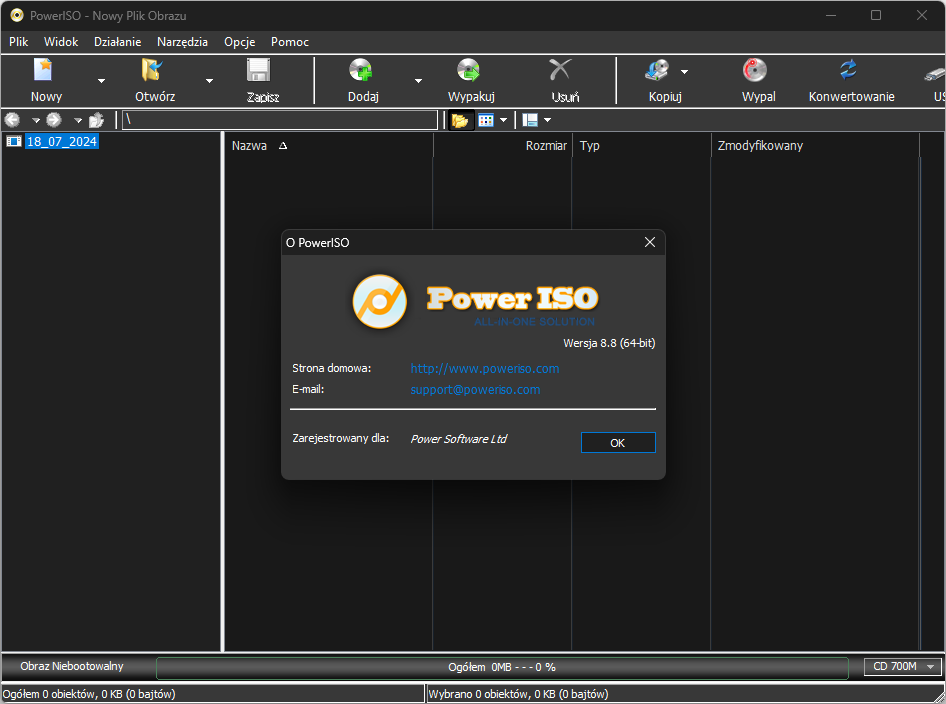946x704 pixels.
Task: Click the Zapisz floppy disk icon
Action: tap(259, 70)
